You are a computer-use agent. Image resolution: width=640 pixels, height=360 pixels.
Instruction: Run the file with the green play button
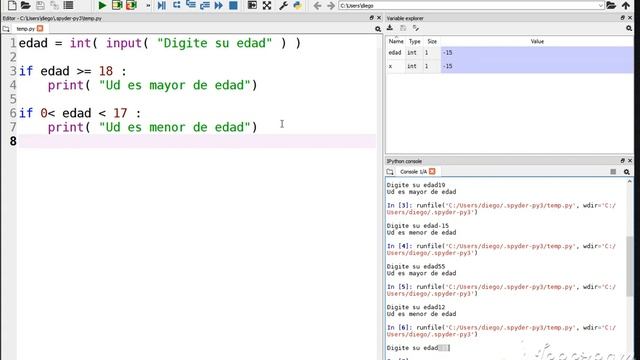pyautogui.click(x=102, y=5)
